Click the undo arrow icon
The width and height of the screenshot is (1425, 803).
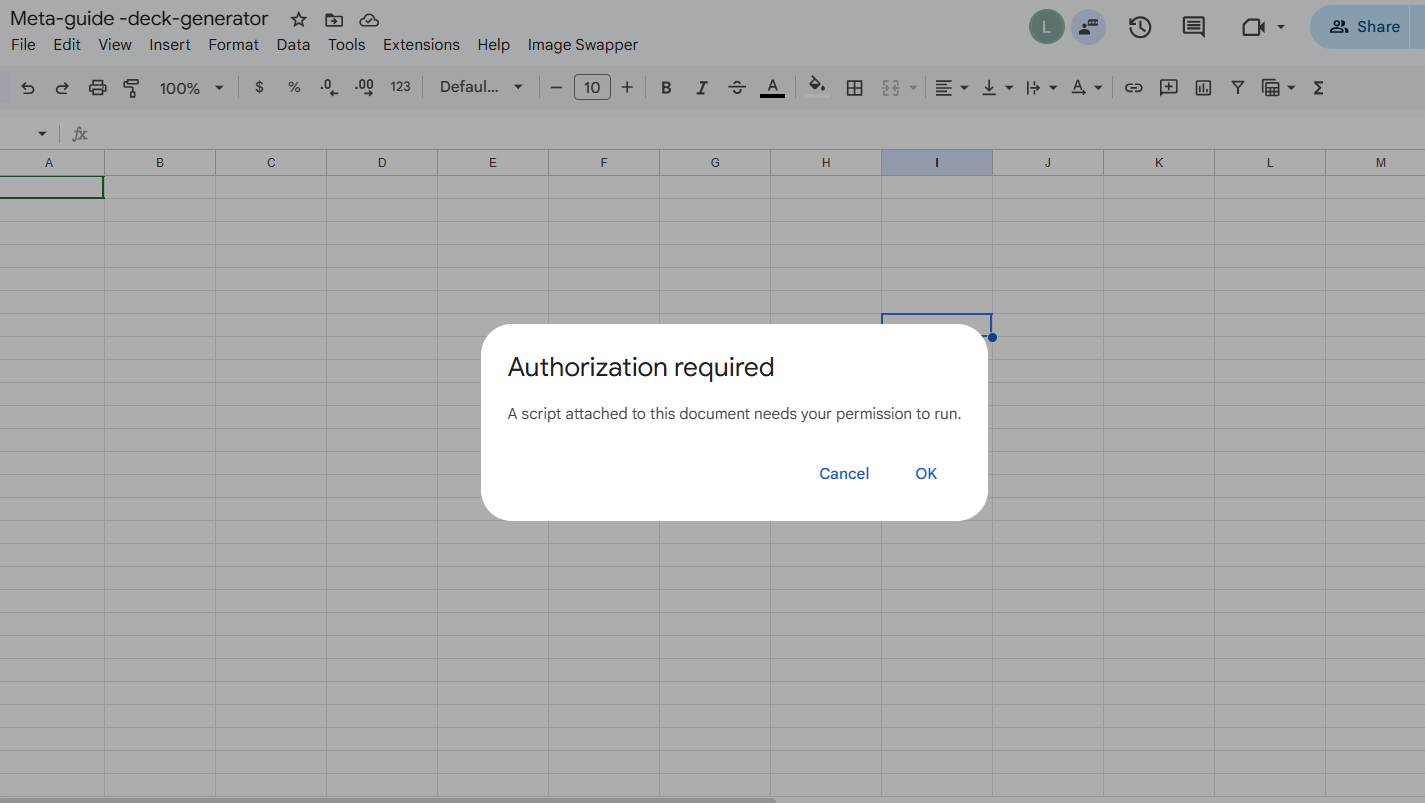coord(28,88)
